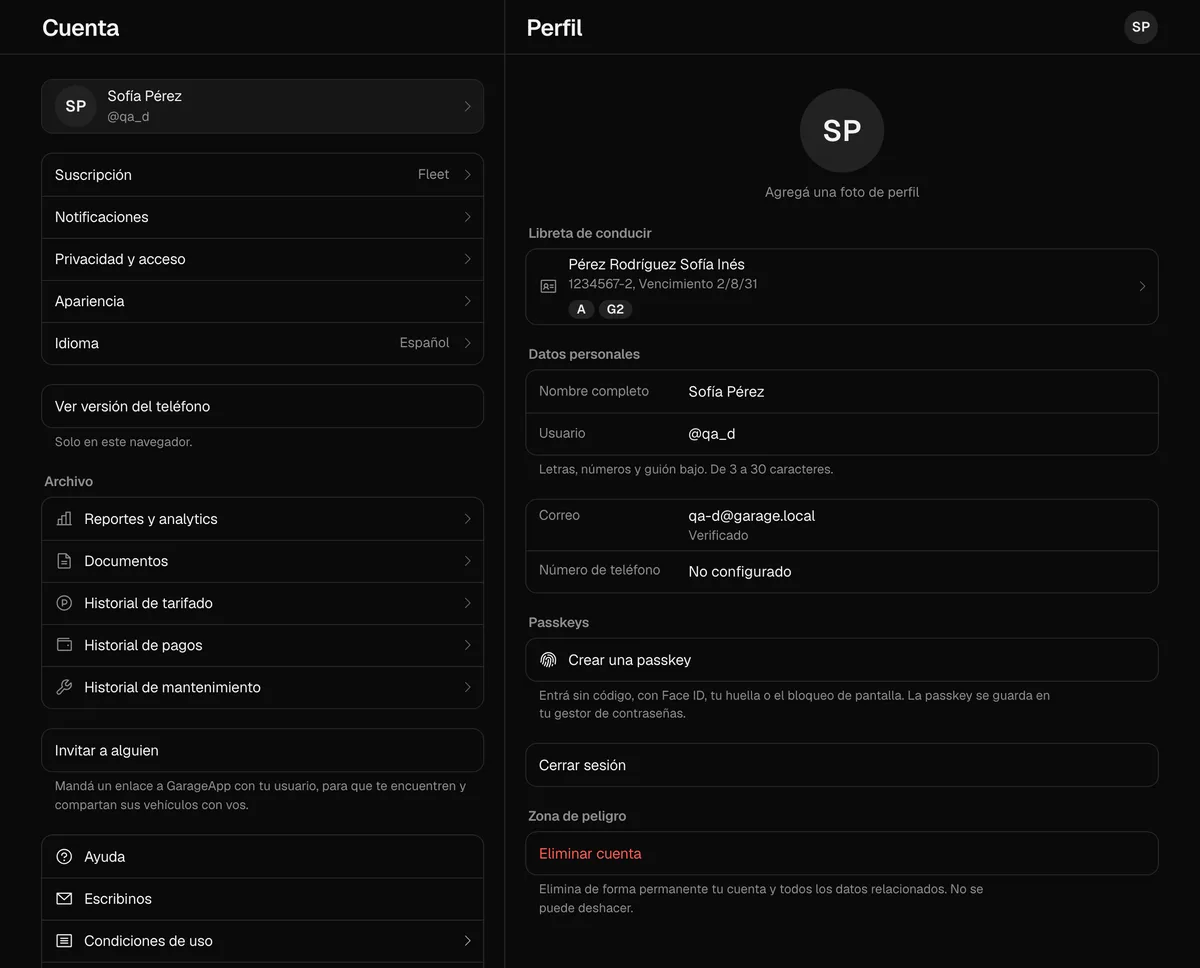Click the Documentos file icon
The image size is (1200, 968).
click(64, 561)
